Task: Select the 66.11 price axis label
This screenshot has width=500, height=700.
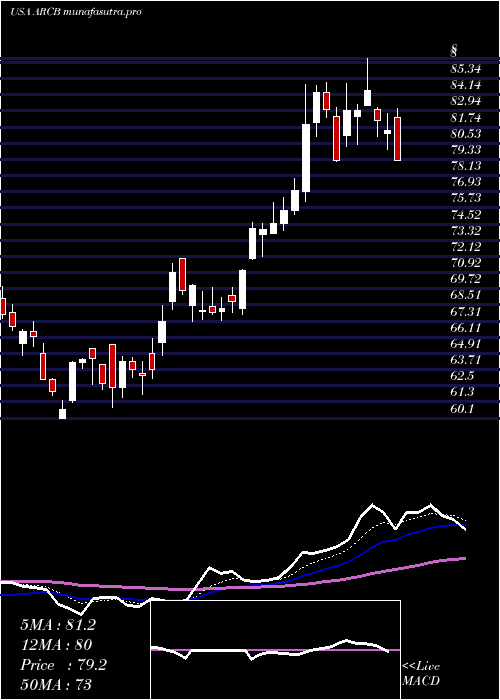Action: (466, 328)
